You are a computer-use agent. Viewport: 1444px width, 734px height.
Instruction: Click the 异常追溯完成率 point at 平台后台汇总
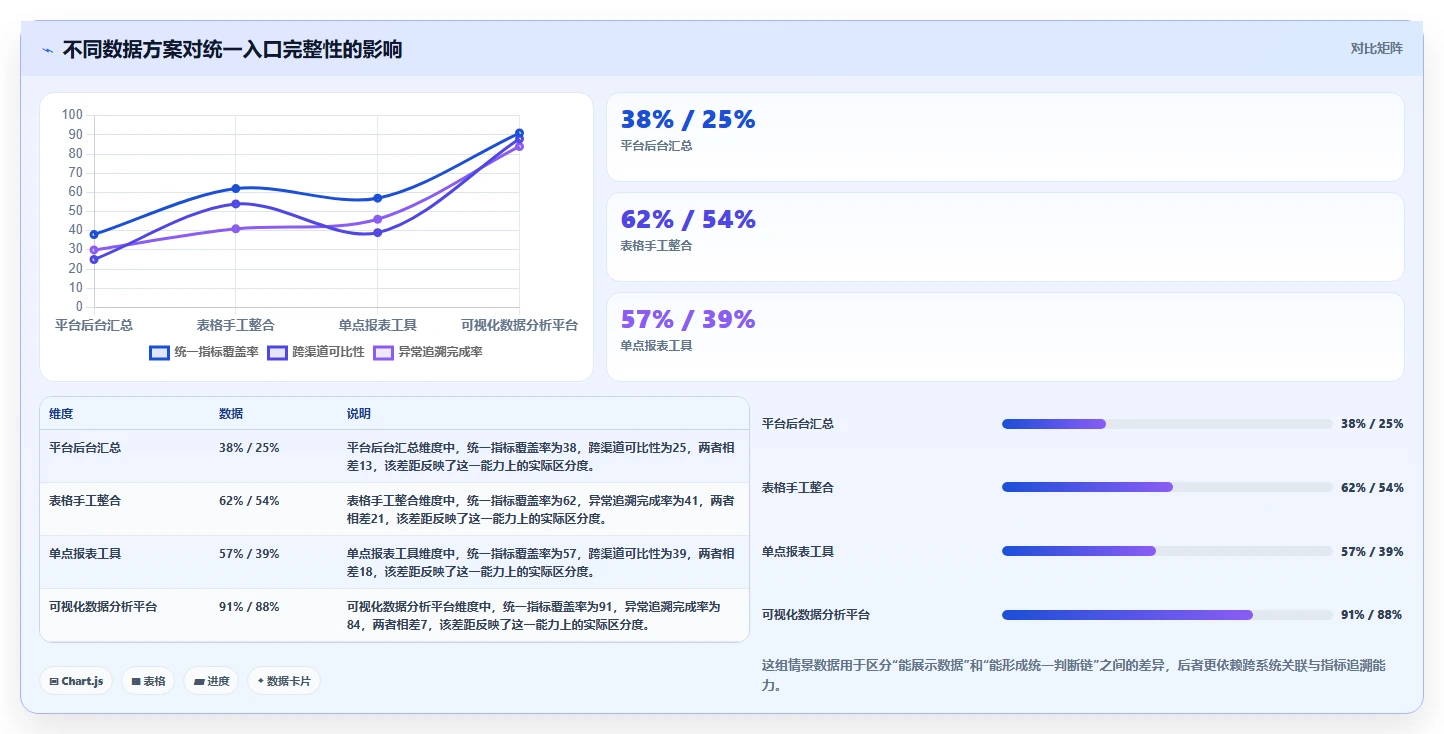click(94, 250)
